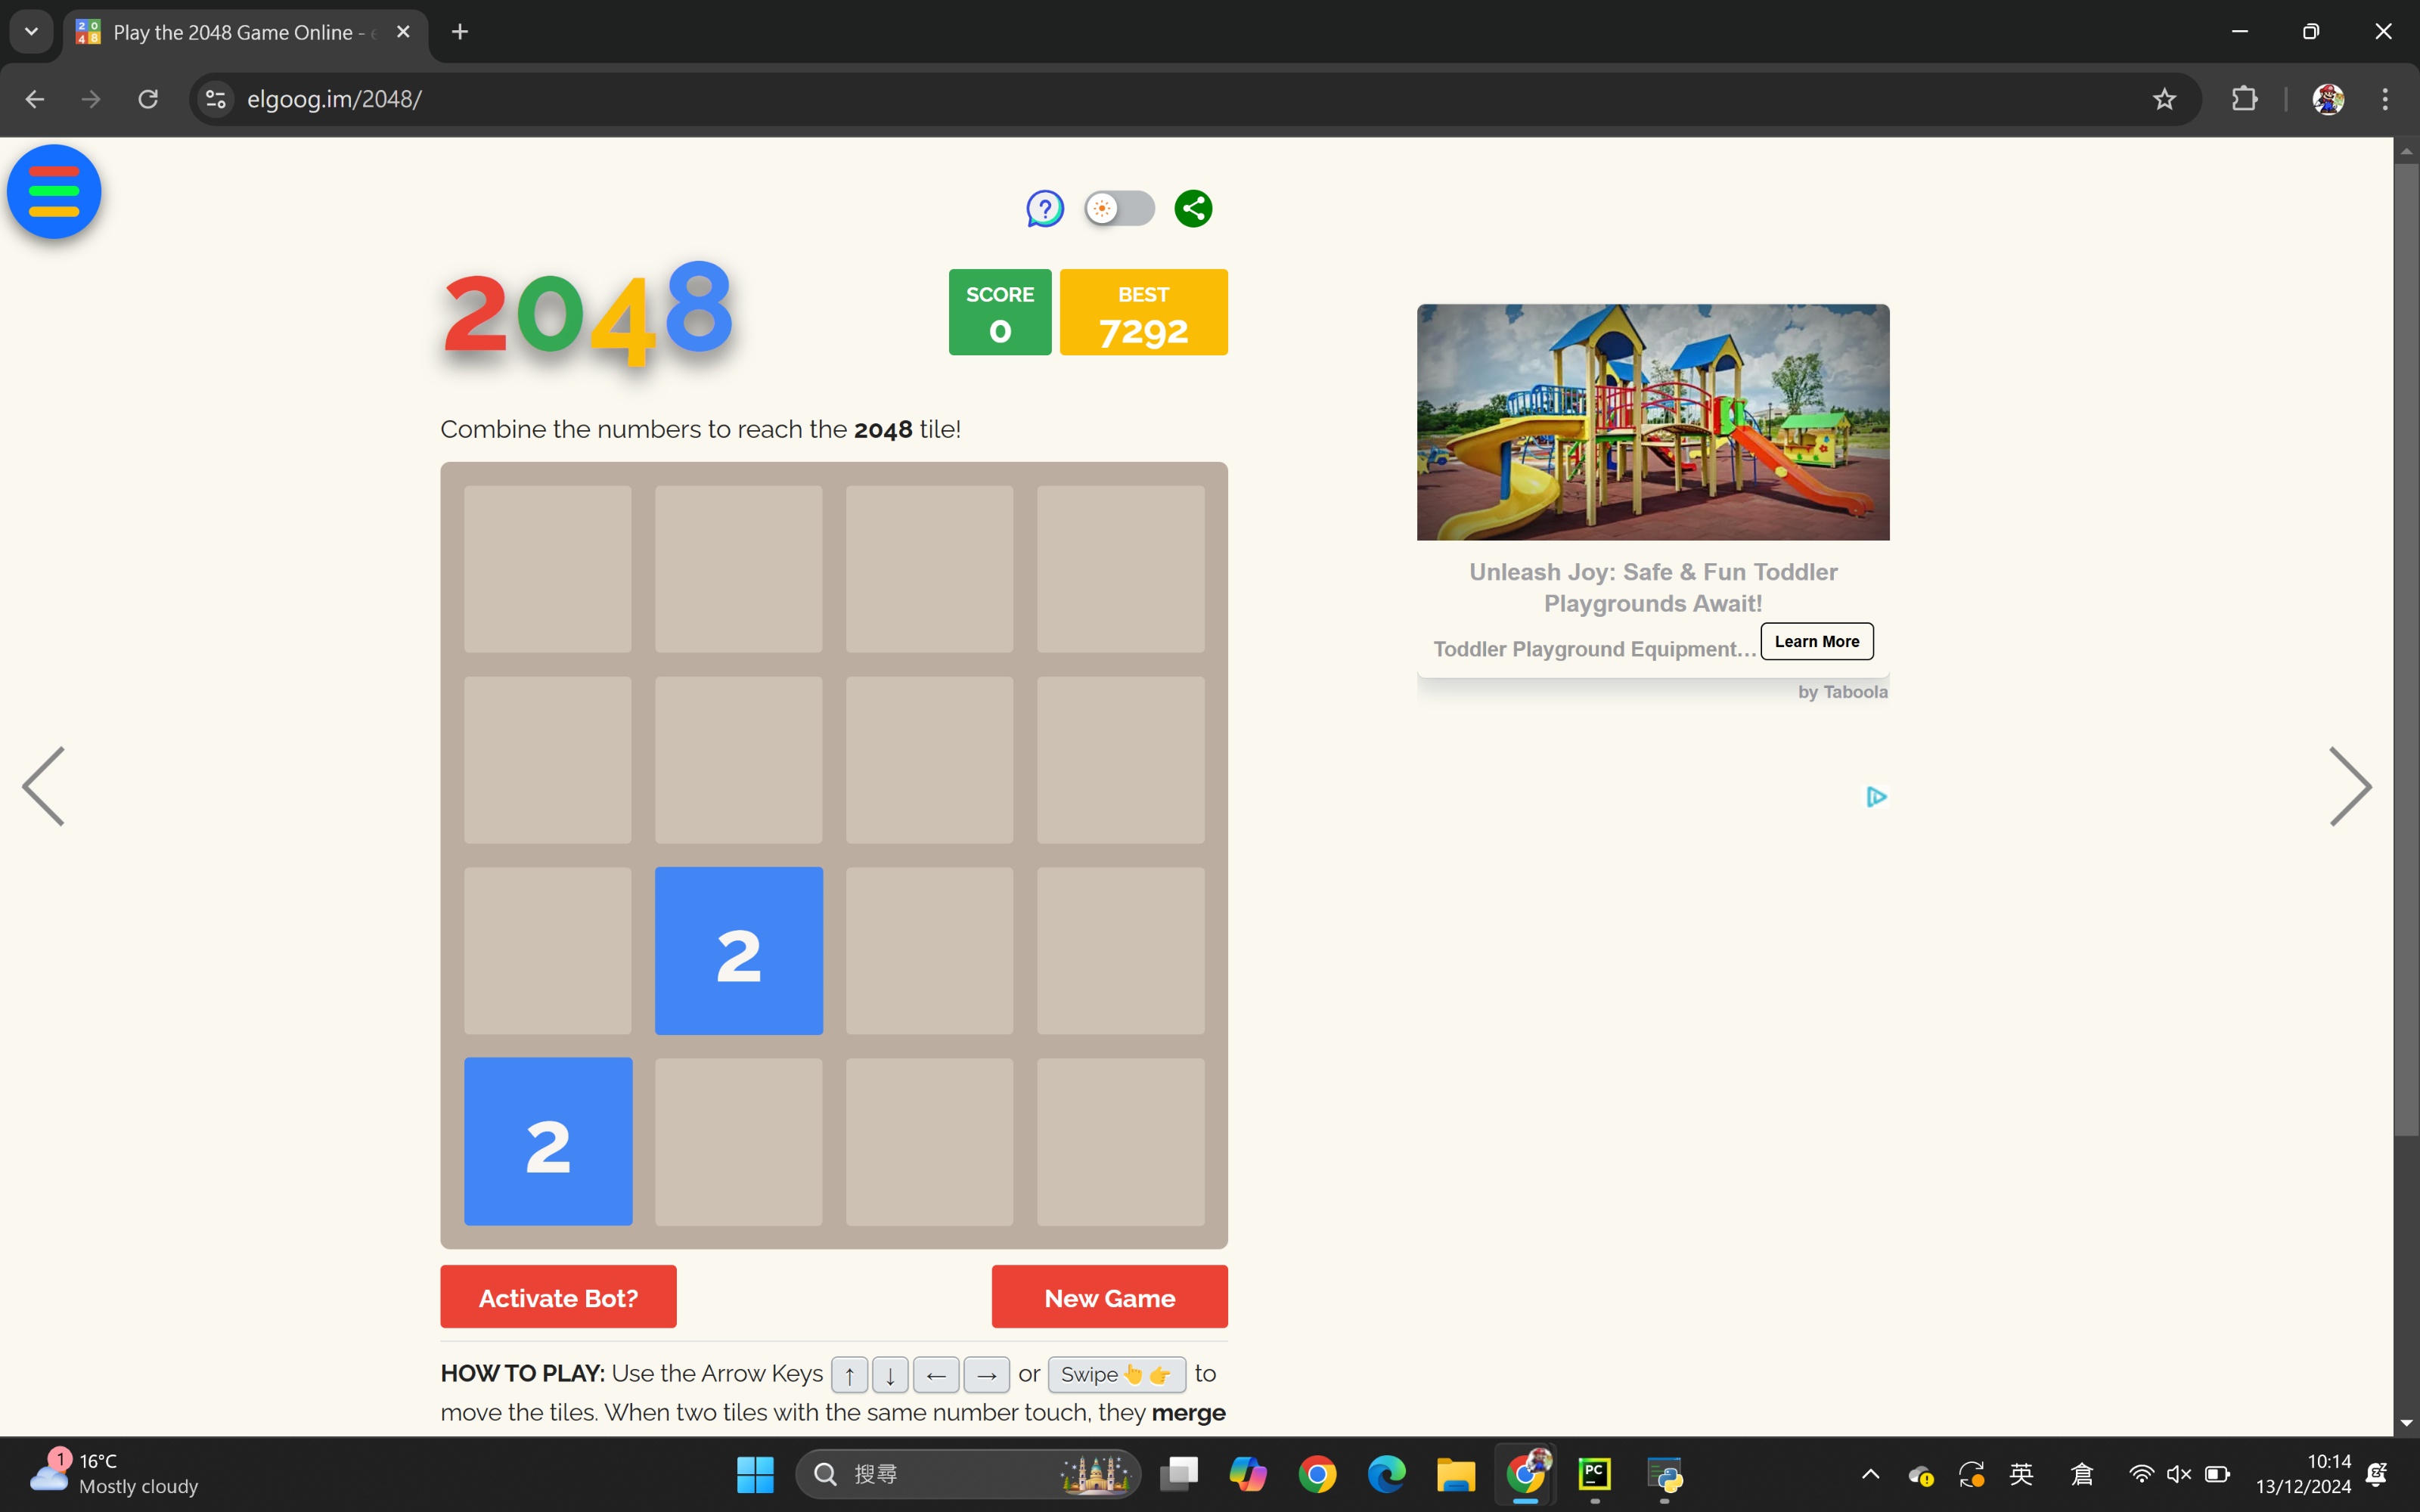The image size is (2420, 1512).
Task: Bookmark this page with the star icon
Action: click(x=2164, y=99)
